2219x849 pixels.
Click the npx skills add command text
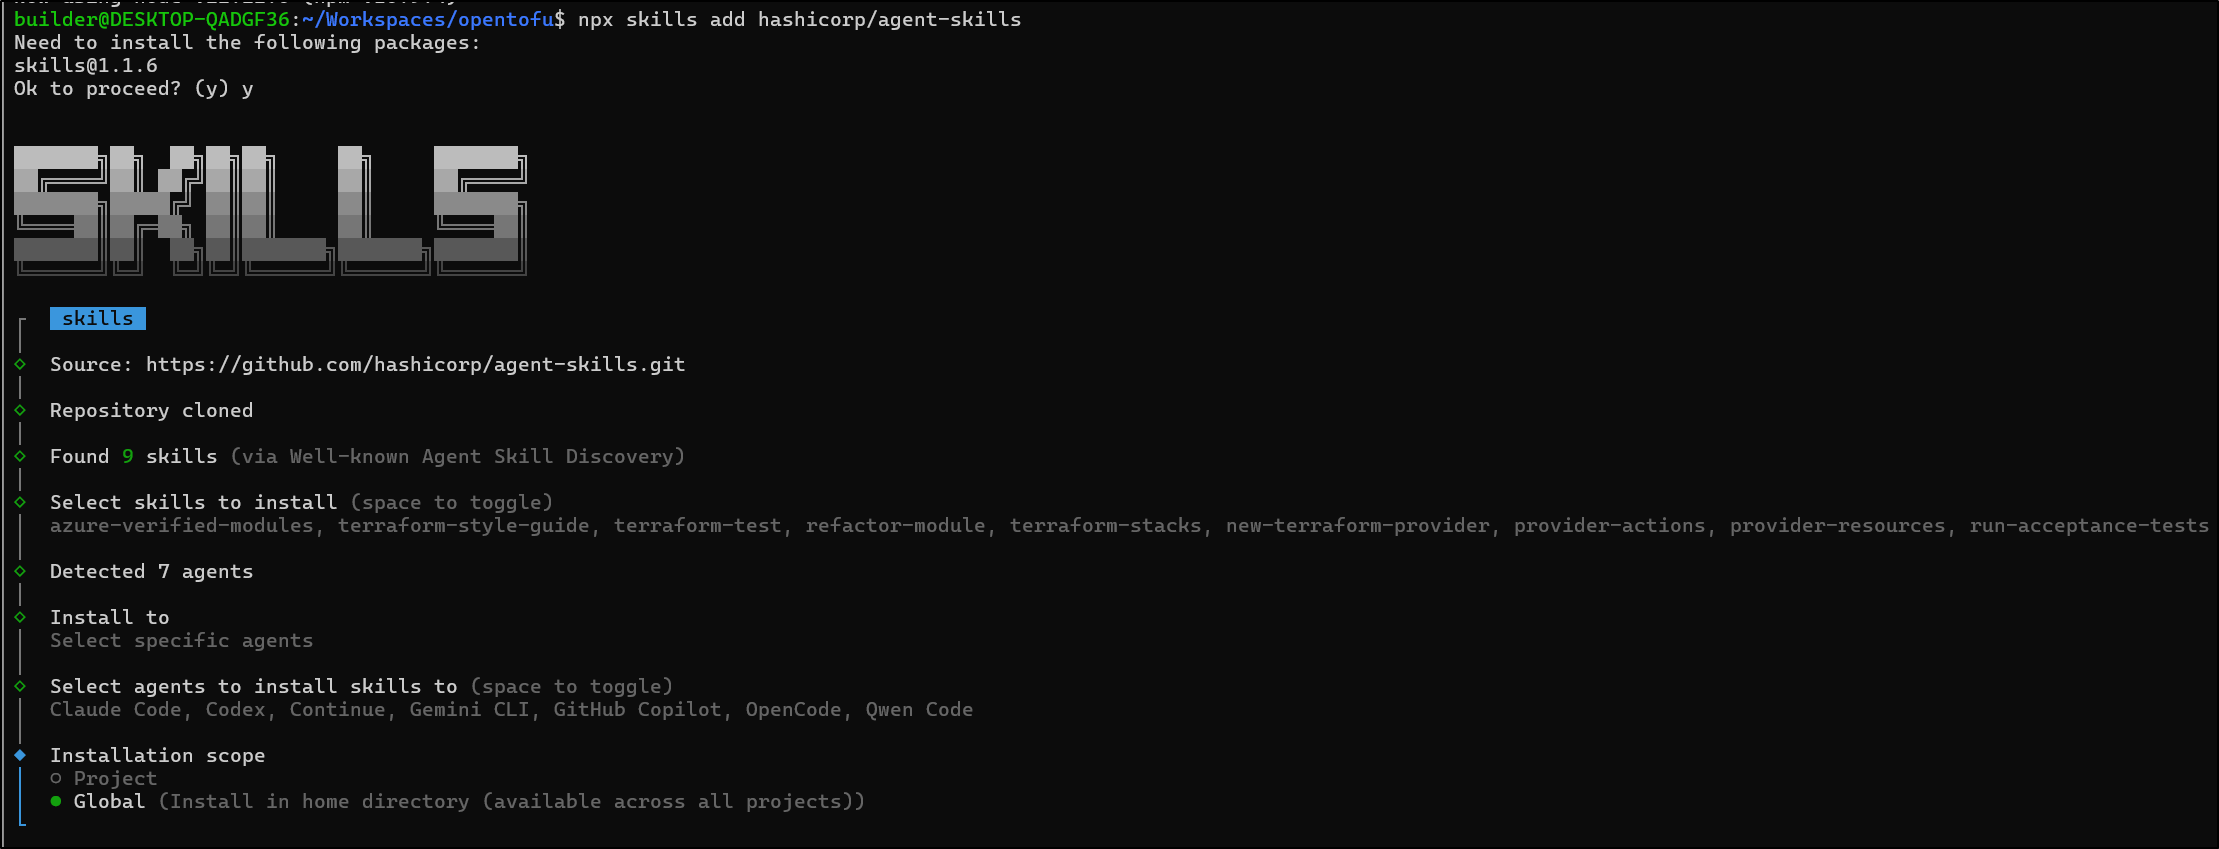click(x=799, y=19)
